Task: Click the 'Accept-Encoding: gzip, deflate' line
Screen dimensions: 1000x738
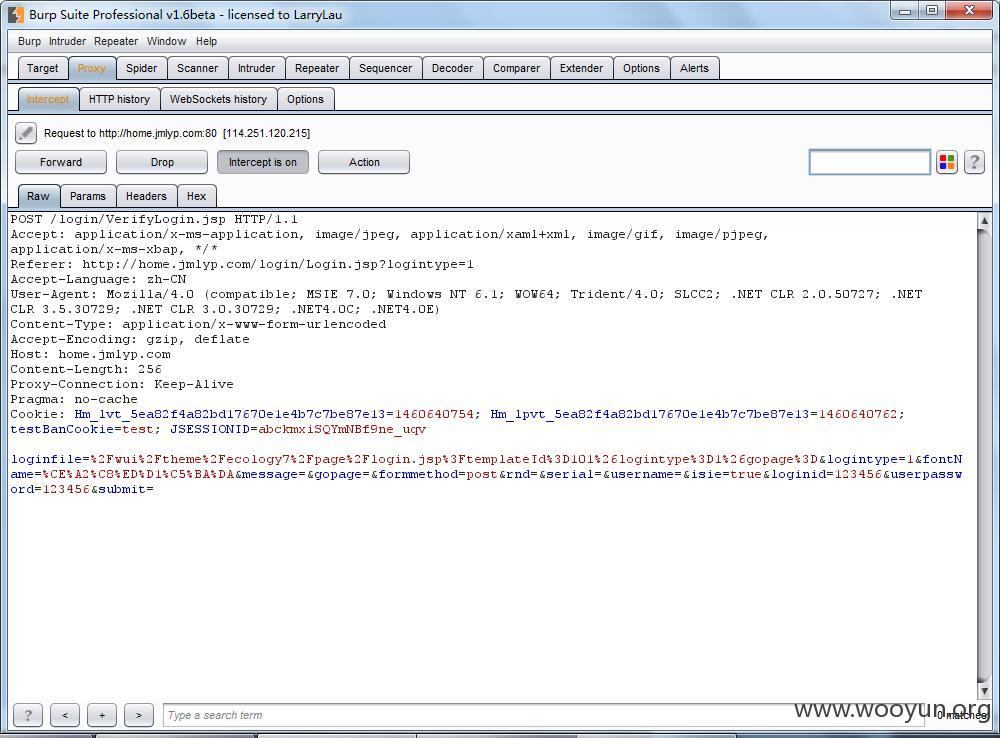Action: click(130, 339)
